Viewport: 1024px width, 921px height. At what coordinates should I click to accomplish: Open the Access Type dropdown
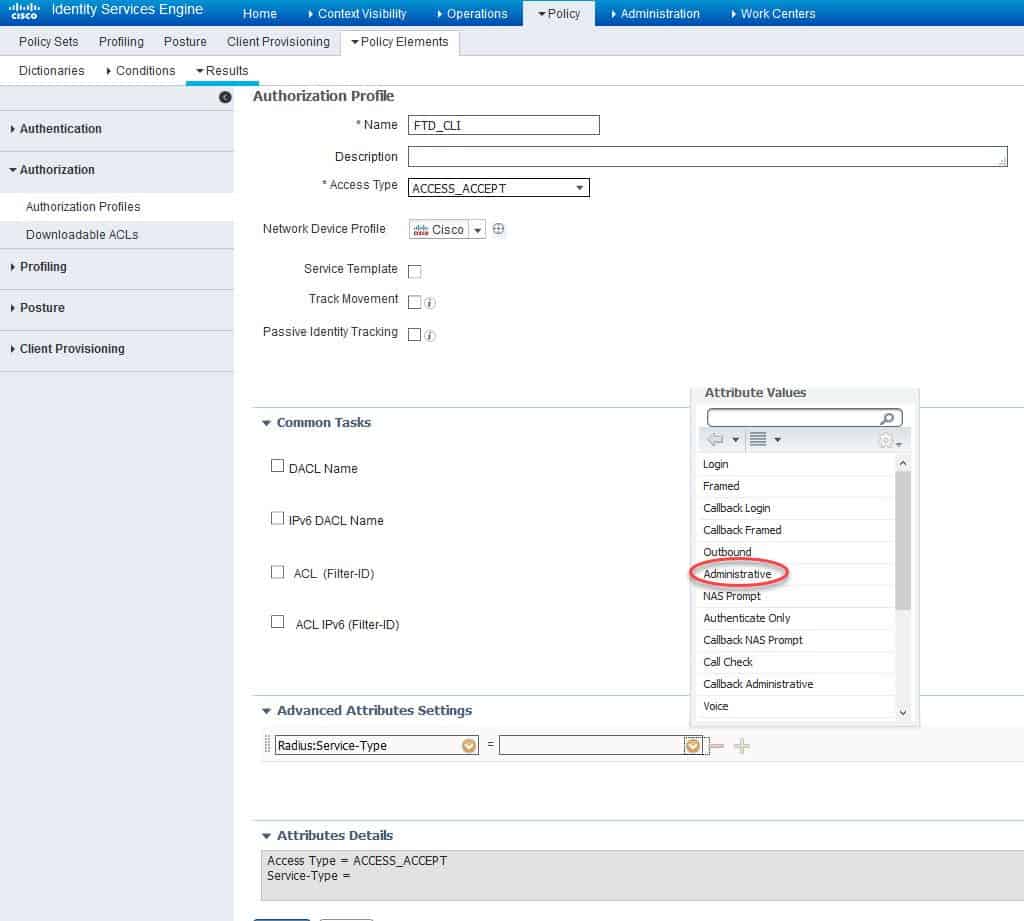pos(499,188)
